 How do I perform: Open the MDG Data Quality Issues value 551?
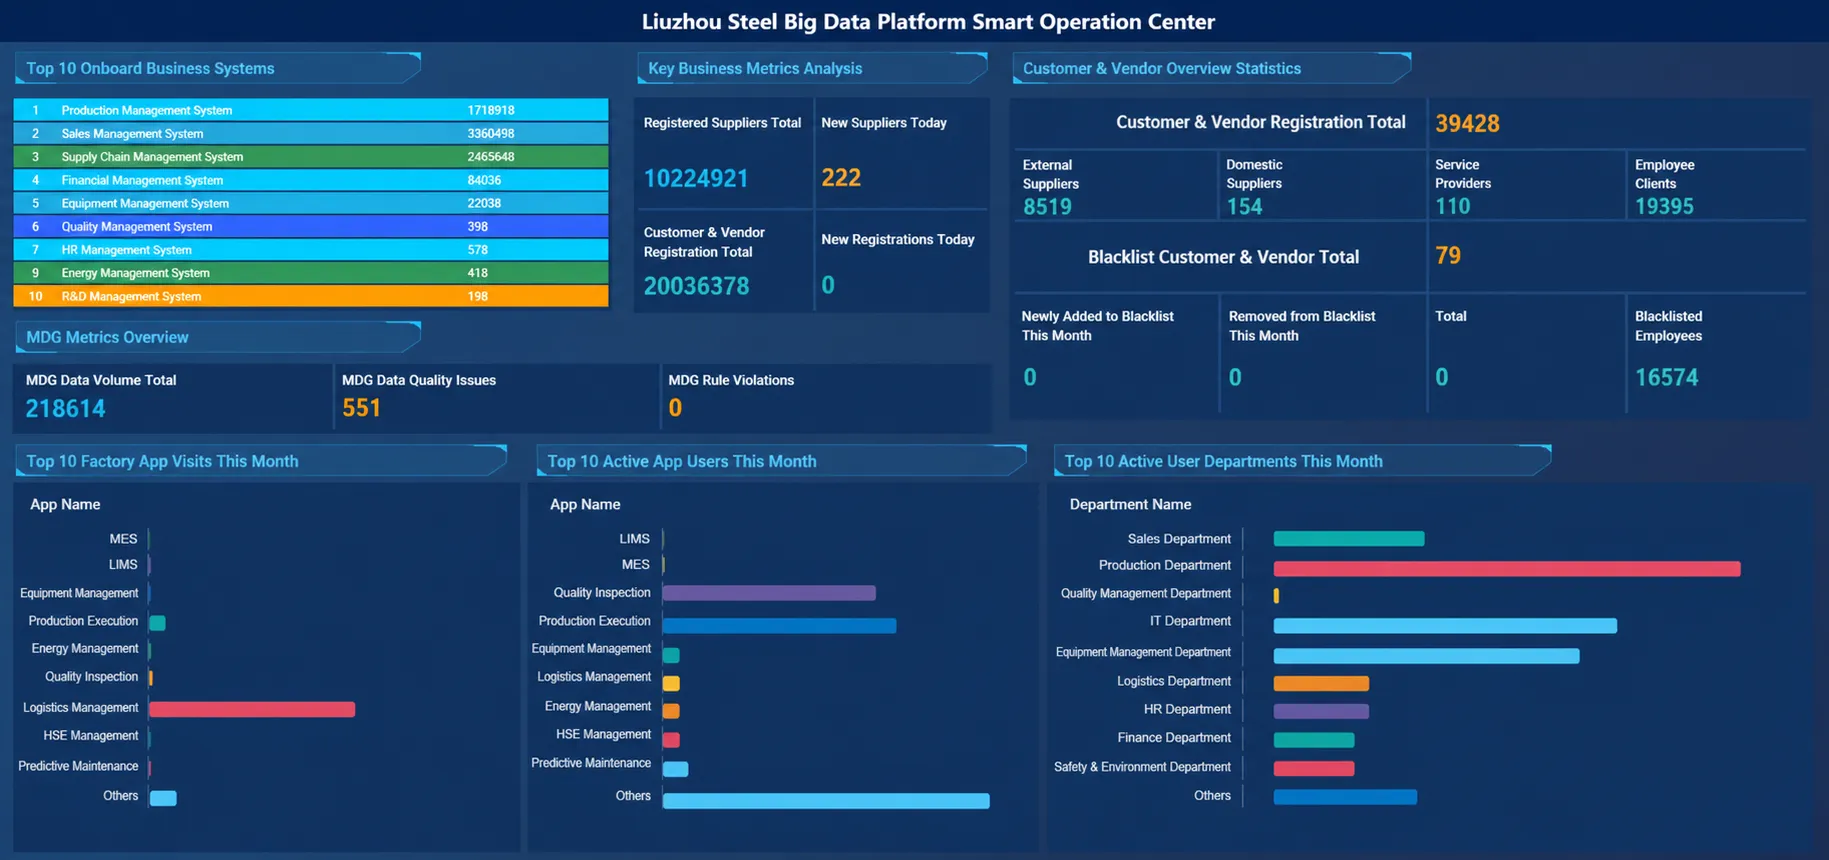click(361, 408)
